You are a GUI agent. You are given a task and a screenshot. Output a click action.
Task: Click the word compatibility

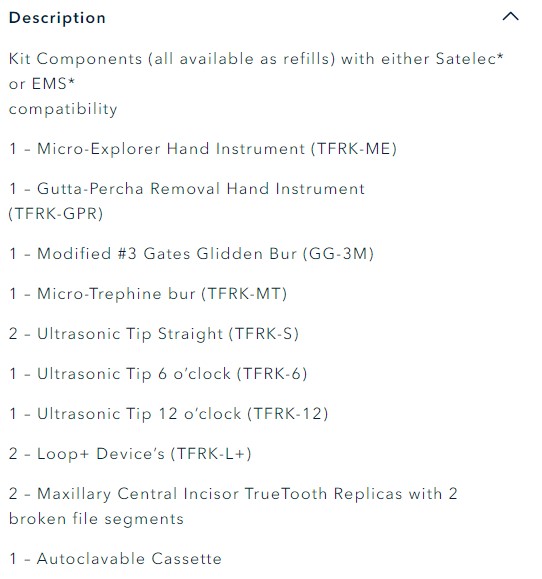coord(63,109)
